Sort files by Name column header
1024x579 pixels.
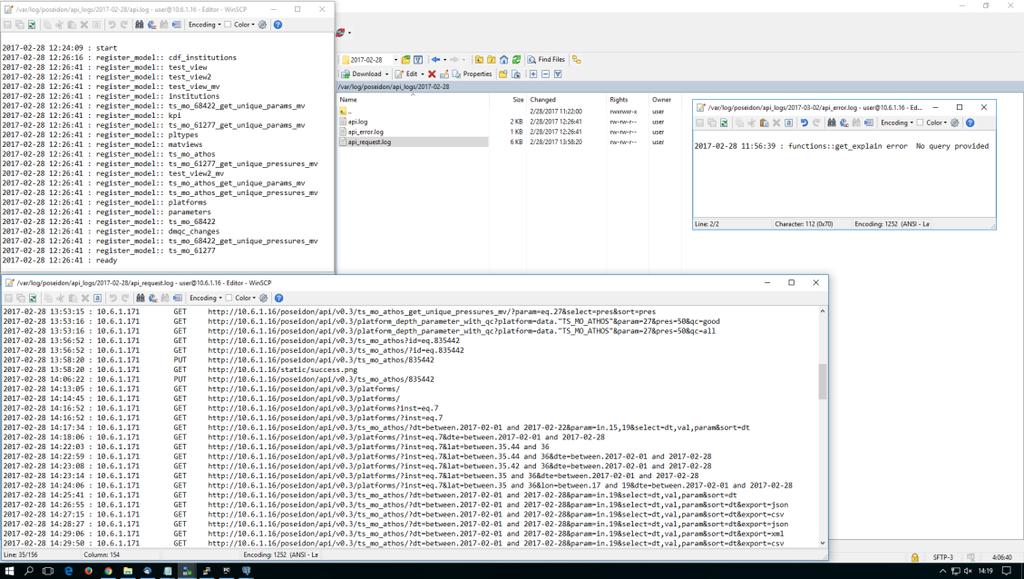point(348,100)
